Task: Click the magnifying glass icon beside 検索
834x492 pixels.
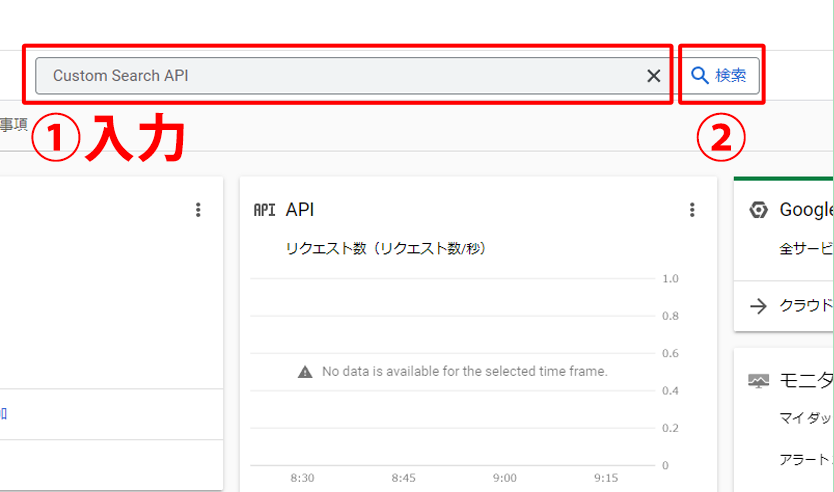Action: coord(700,75)
